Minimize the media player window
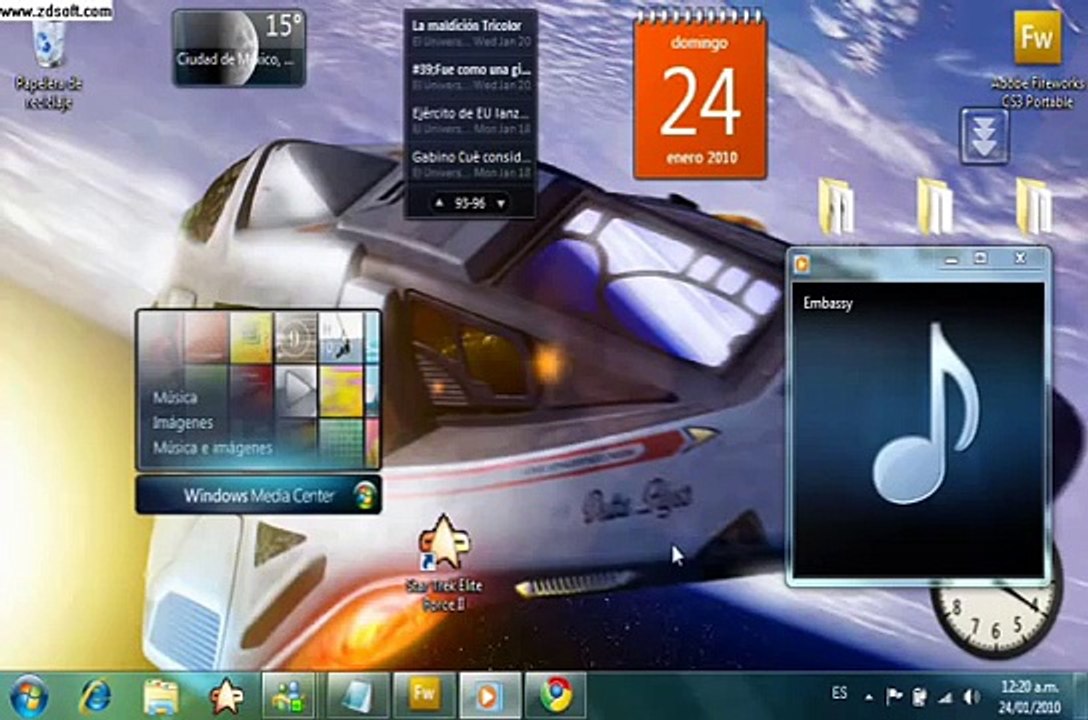The image size is (1088, 720). 951,259
